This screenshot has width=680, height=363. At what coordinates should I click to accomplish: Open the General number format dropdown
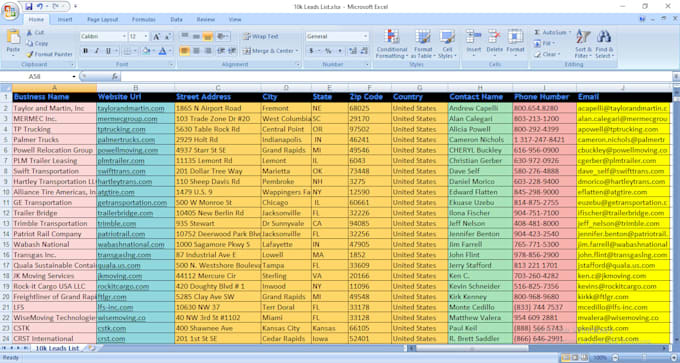pos(366,36)
